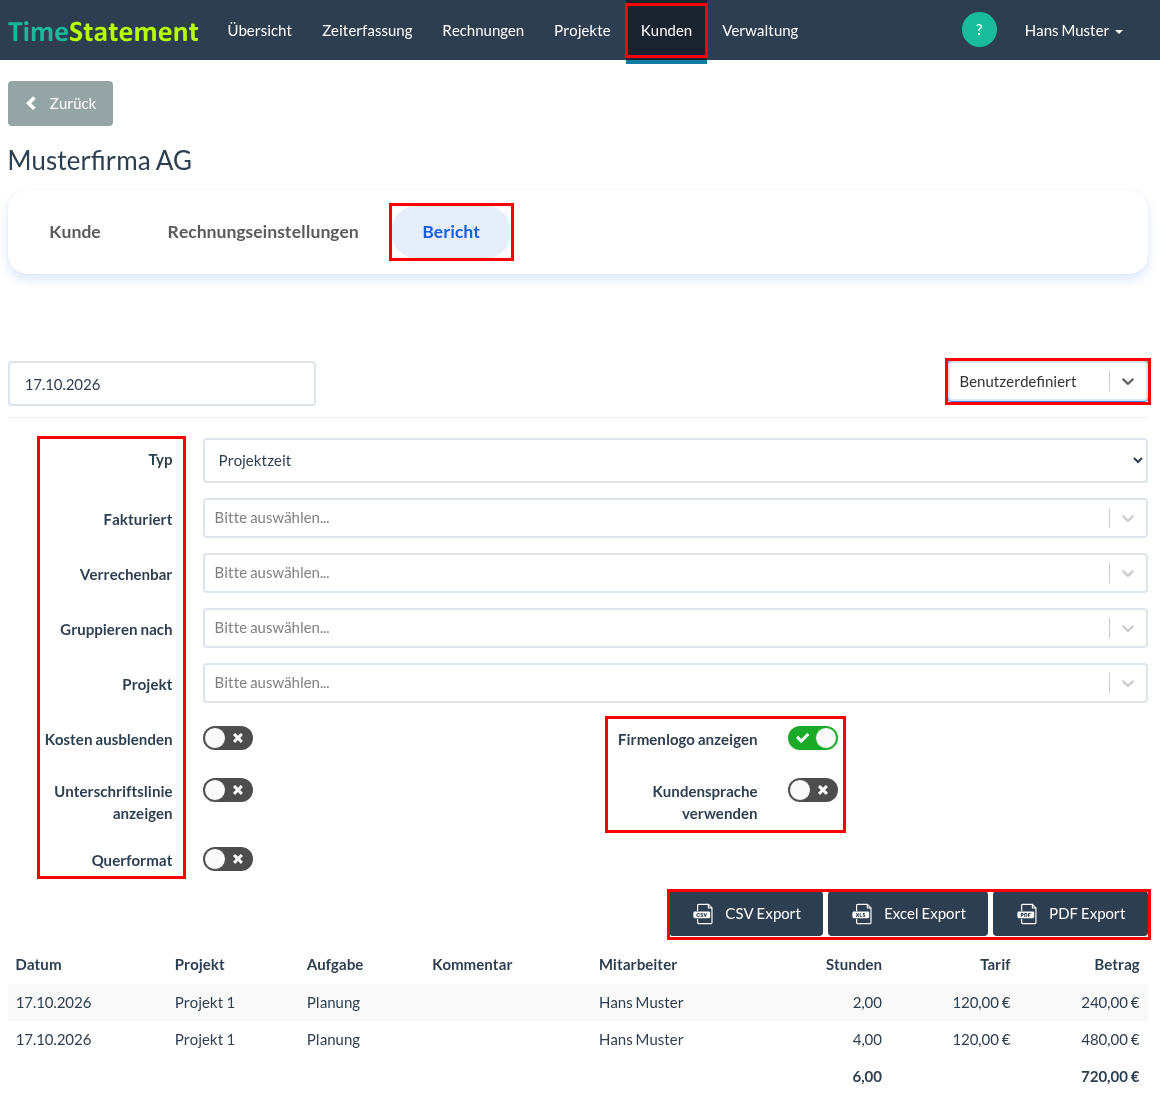Viewport: 1160px width, 1104px height.
Task: Open Rechnungen menu item
Action: pos(483,31)
